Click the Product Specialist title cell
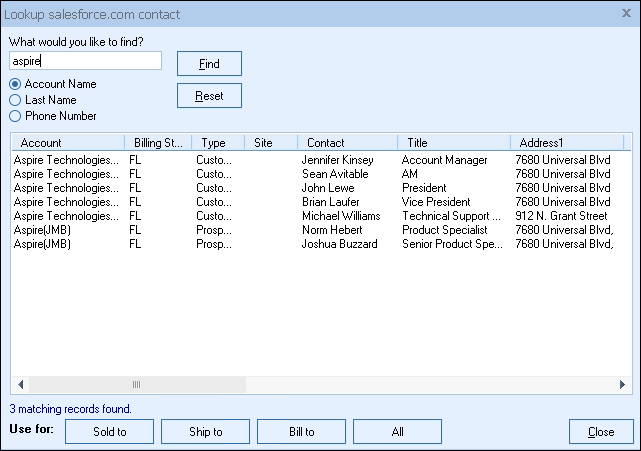The image size is (641, 451). coord(445,229)
